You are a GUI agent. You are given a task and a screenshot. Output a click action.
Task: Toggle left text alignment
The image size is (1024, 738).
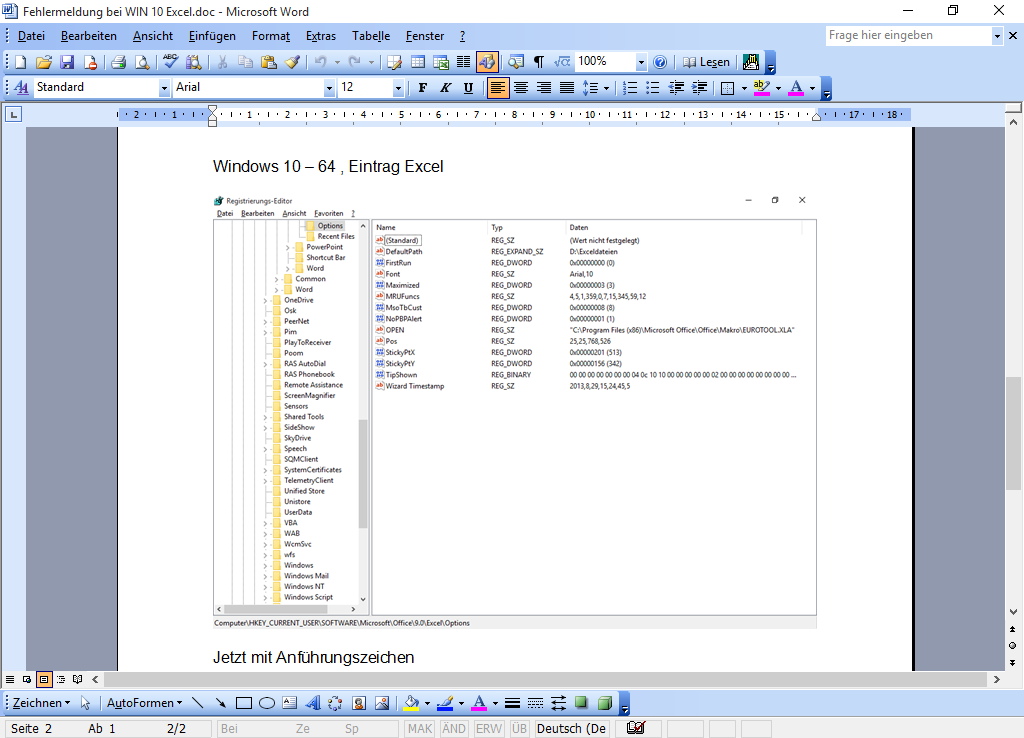[x=498, y=88]
